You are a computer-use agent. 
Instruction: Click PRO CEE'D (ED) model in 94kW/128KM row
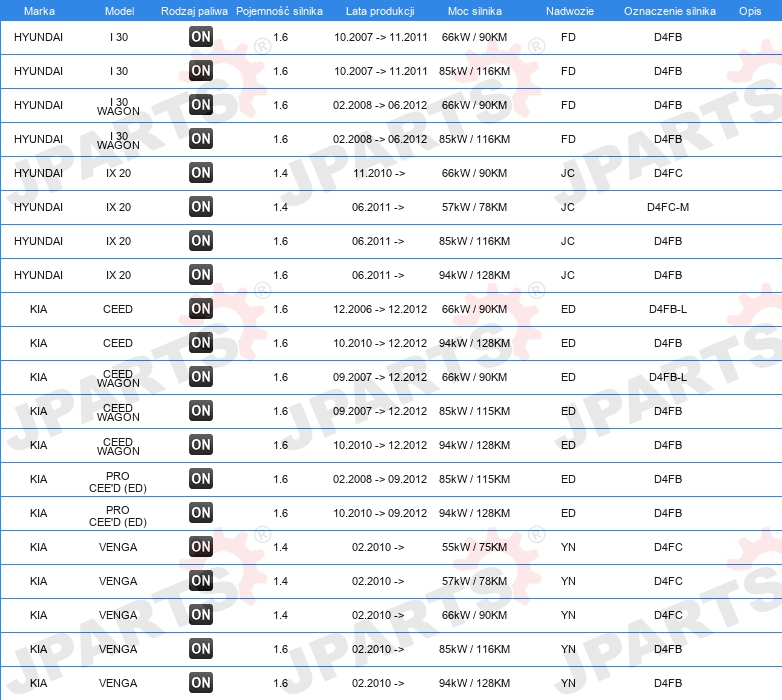(118, 516)
